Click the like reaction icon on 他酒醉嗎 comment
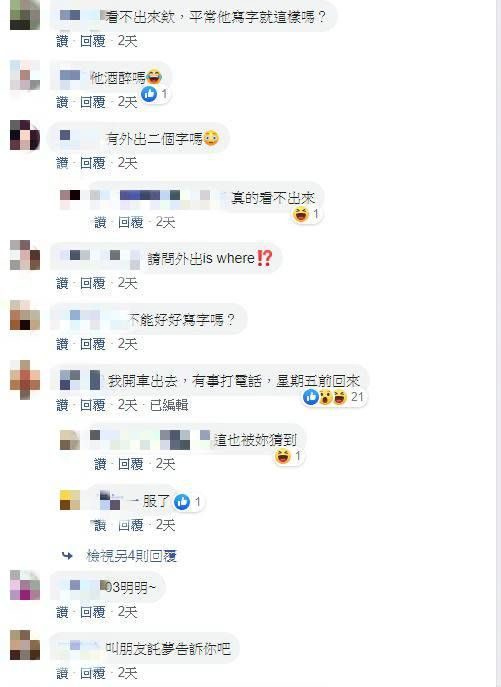501x687 pixels. point(149,94)
